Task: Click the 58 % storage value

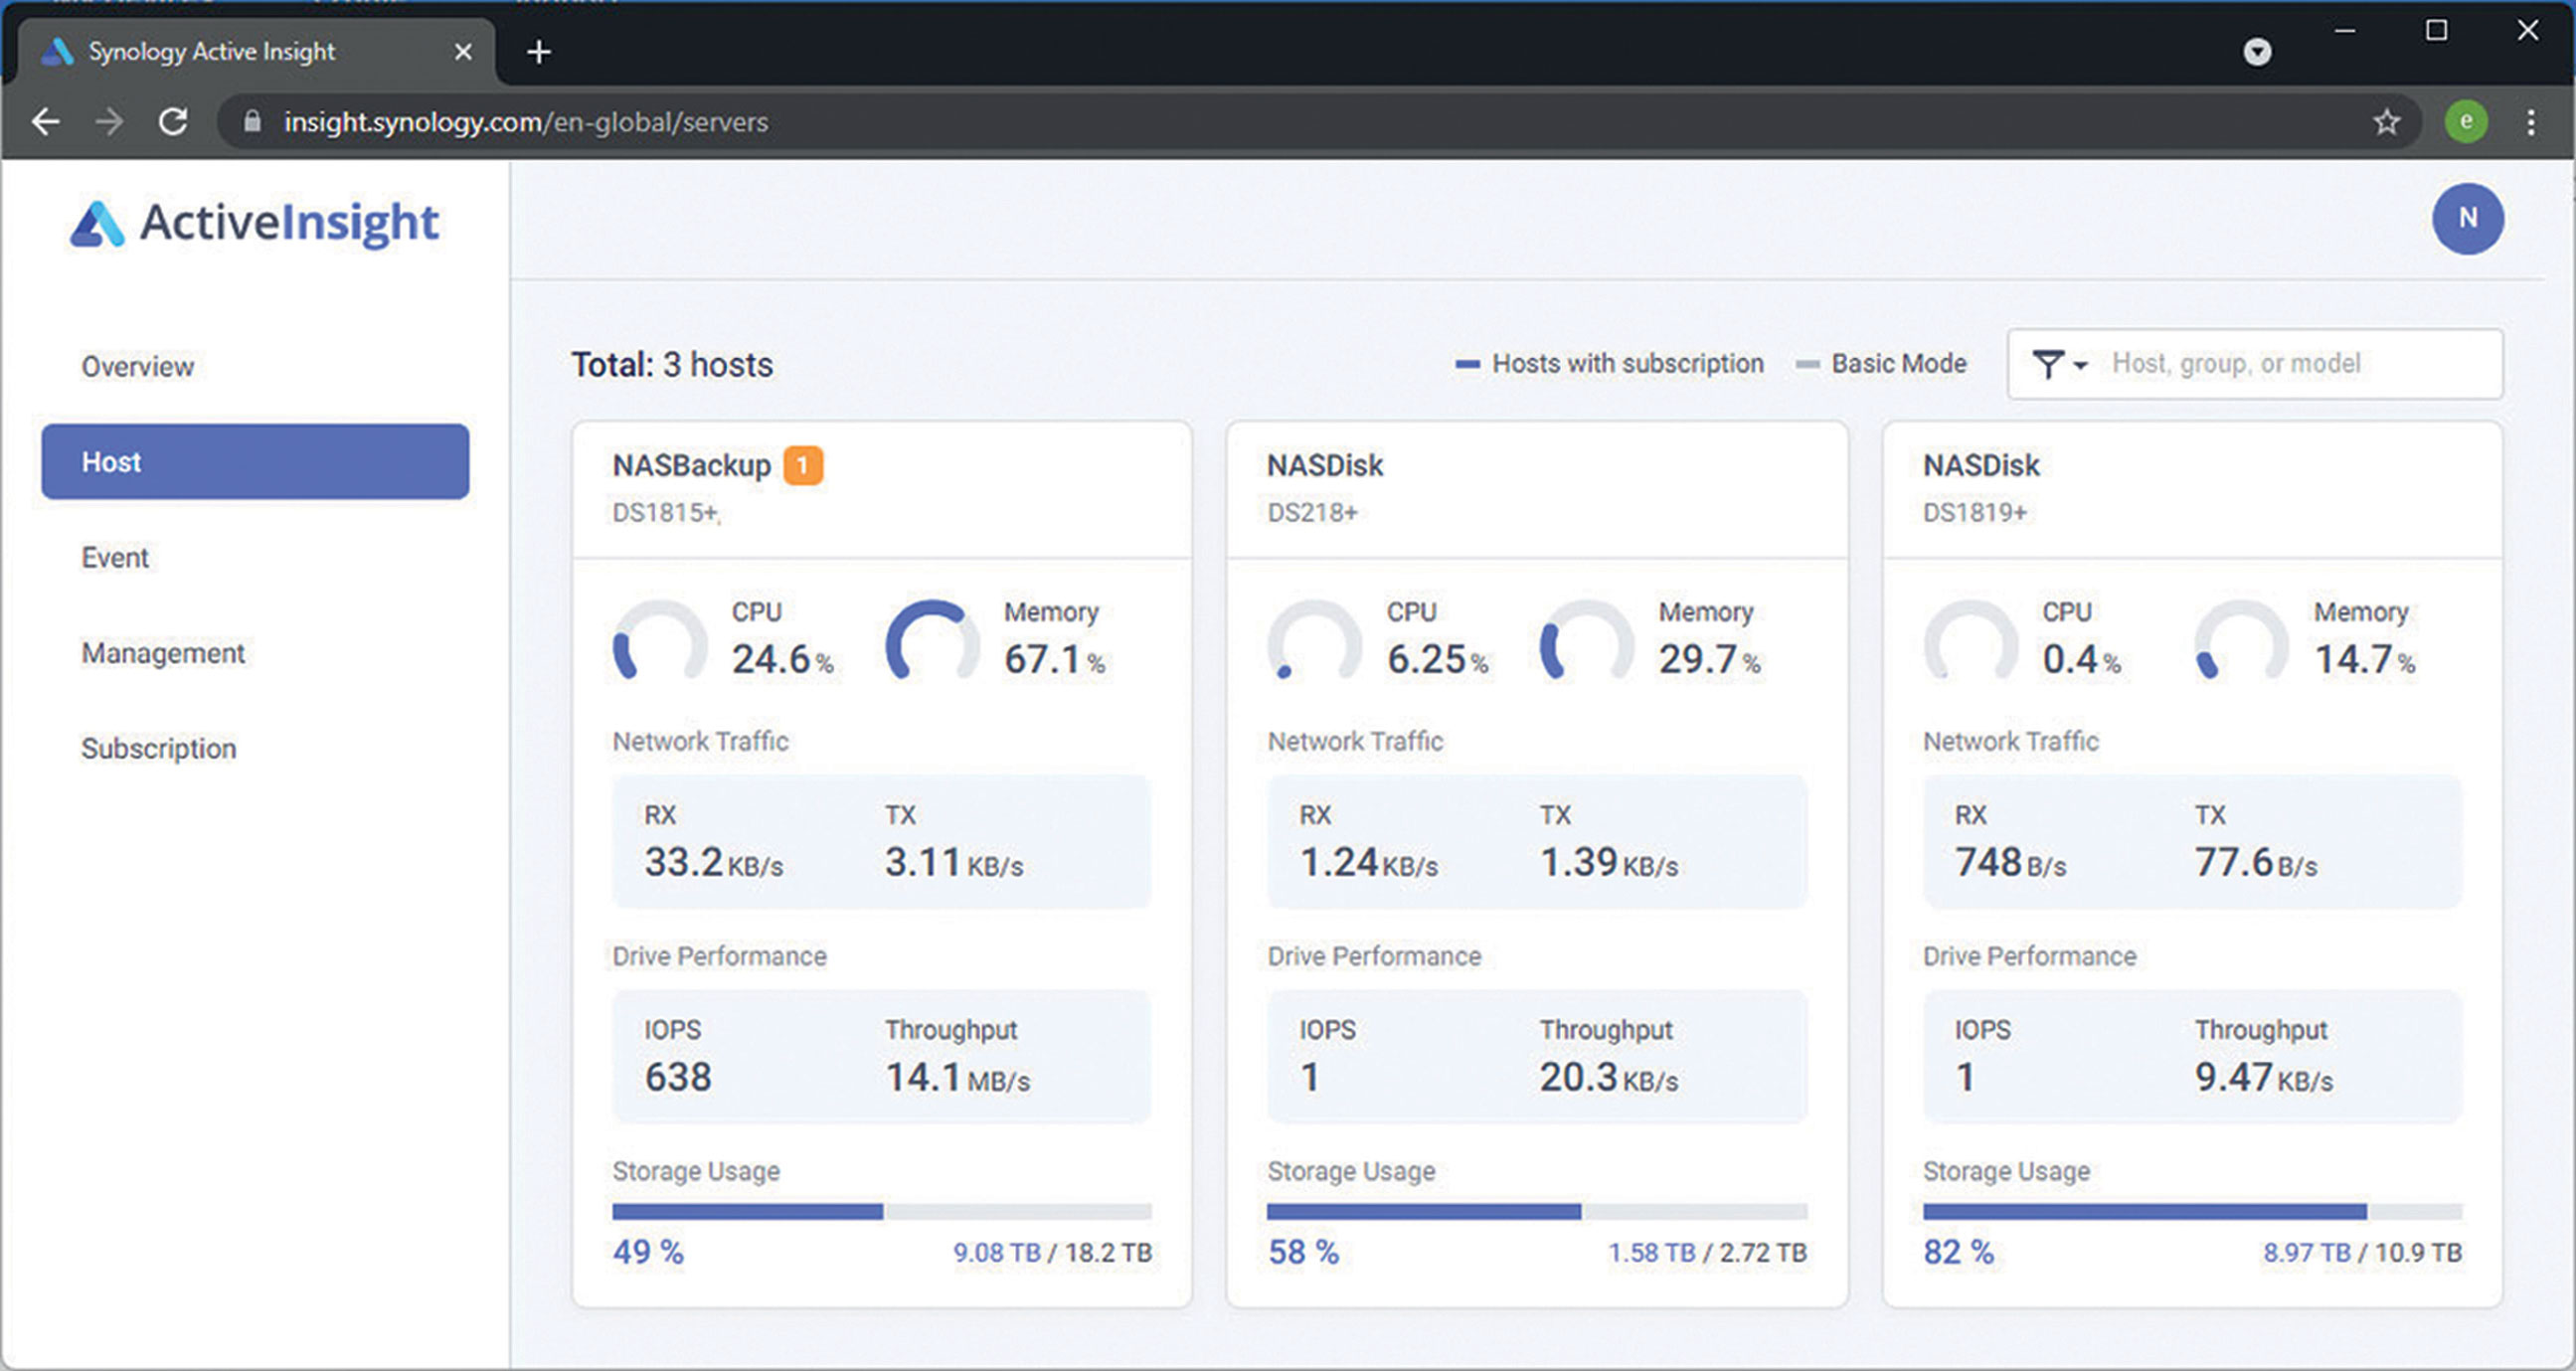Action: coord(1303,1251)
